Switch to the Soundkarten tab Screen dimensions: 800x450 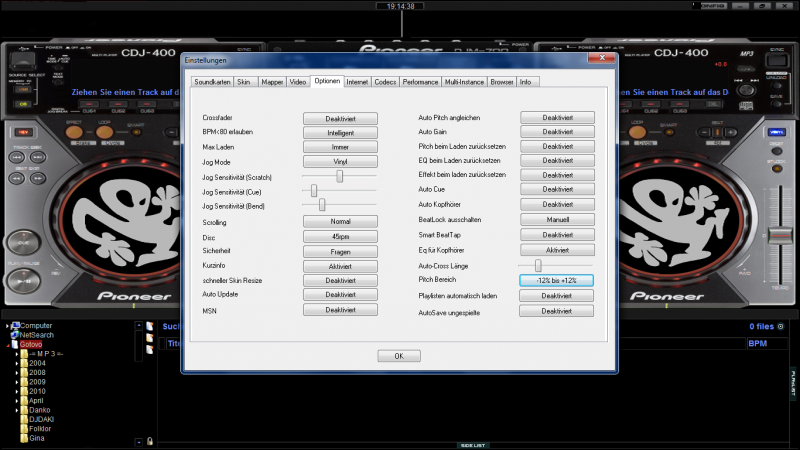click(x=211, y=81)
